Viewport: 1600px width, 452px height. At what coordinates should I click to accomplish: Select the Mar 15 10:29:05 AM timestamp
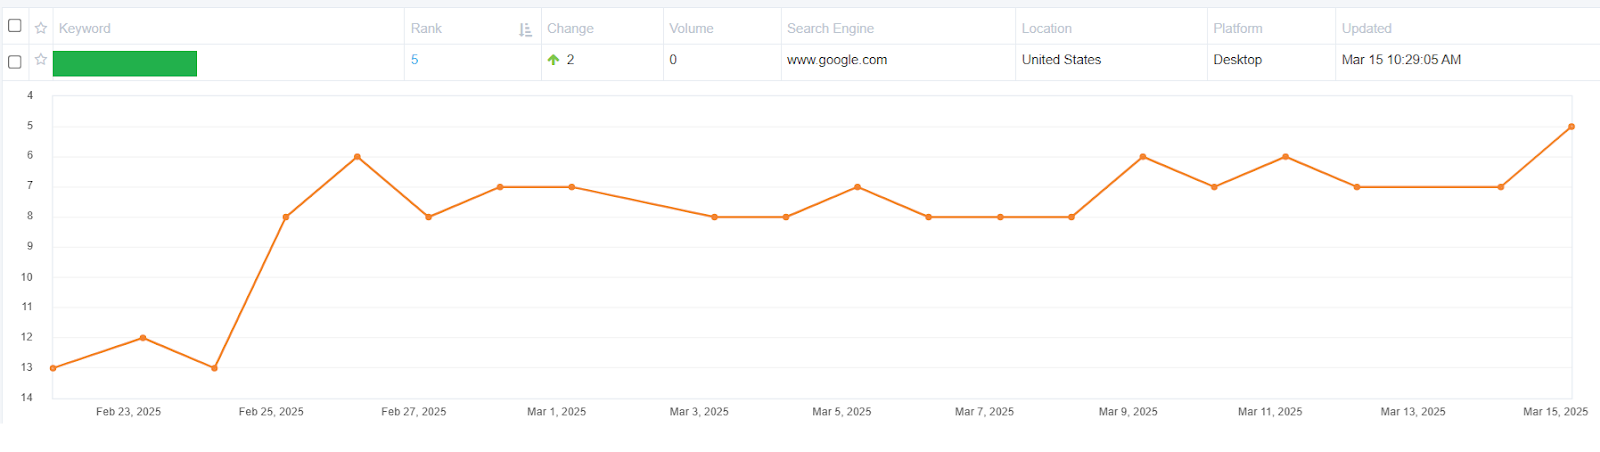1401,60
